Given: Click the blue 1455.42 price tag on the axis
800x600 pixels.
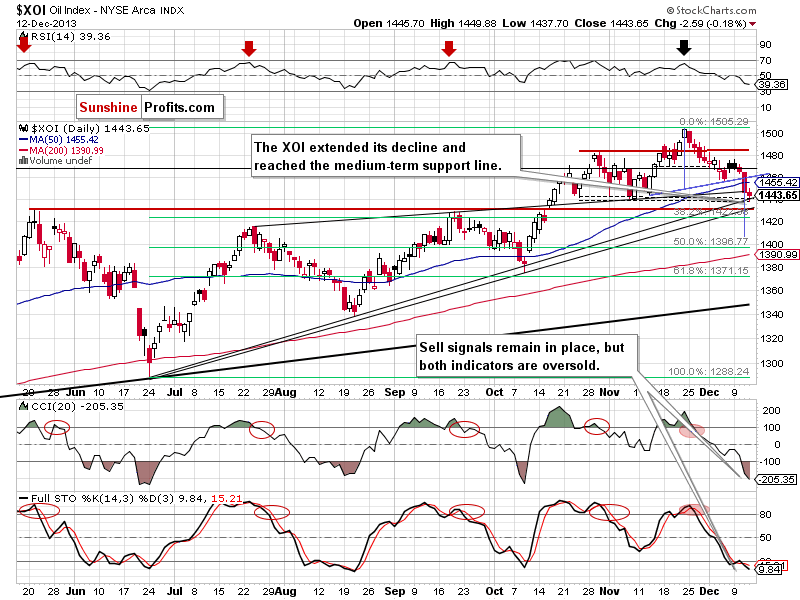Looking at the screenshot, I should pyautogui.click(x=777, y=183).
